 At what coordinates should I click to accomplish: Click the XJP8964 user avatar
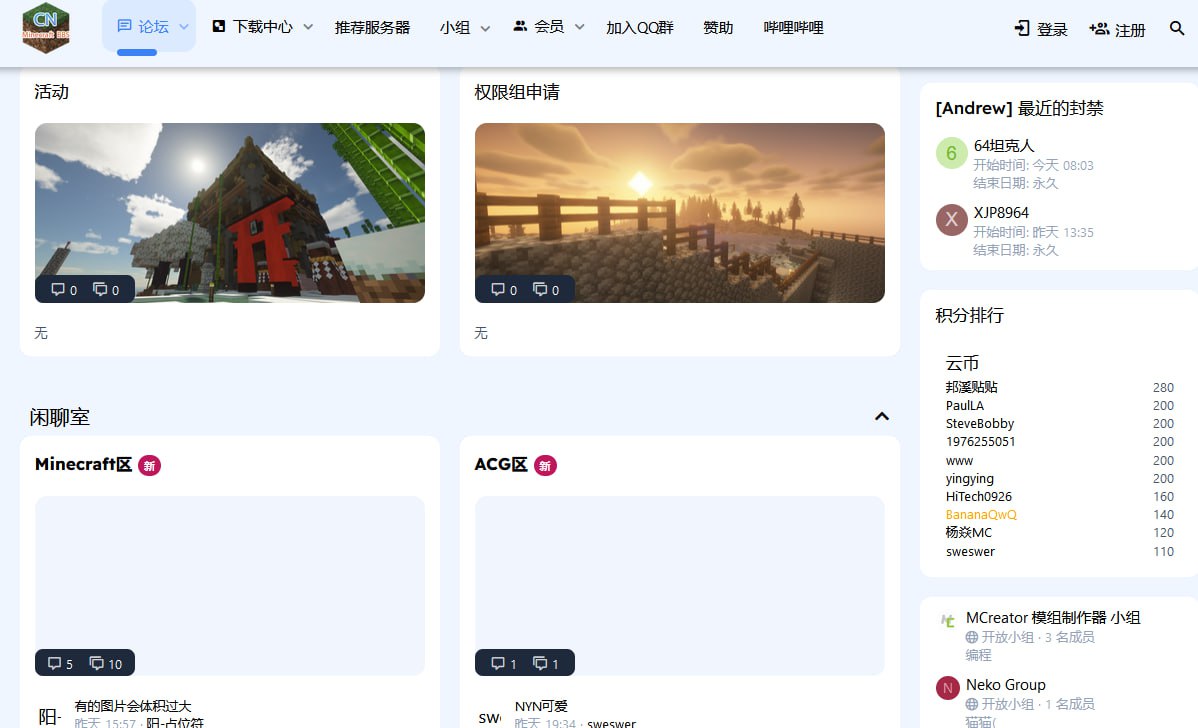[x=951, y=220]
